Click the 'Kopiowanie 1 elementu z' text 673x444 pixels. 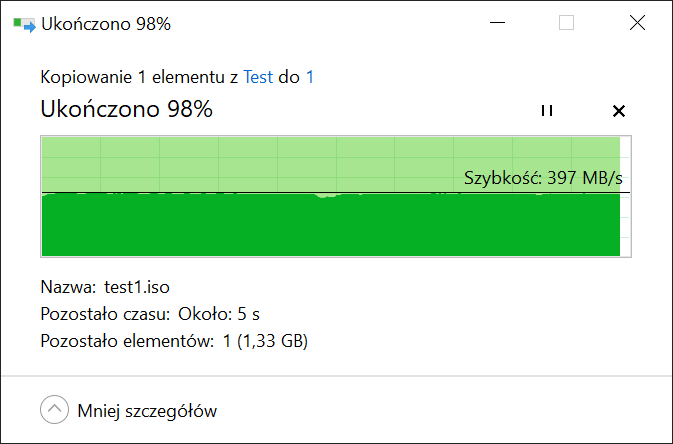point(139,77)
